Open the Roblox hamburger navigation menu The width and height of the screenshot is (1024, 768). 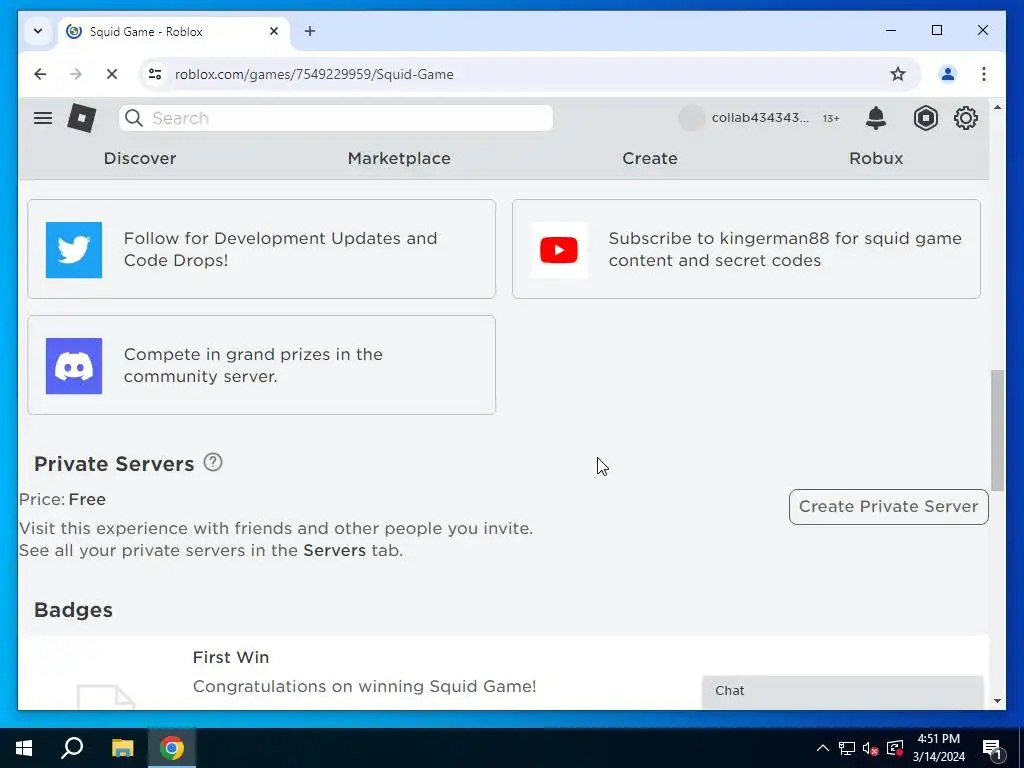[43, 118]
